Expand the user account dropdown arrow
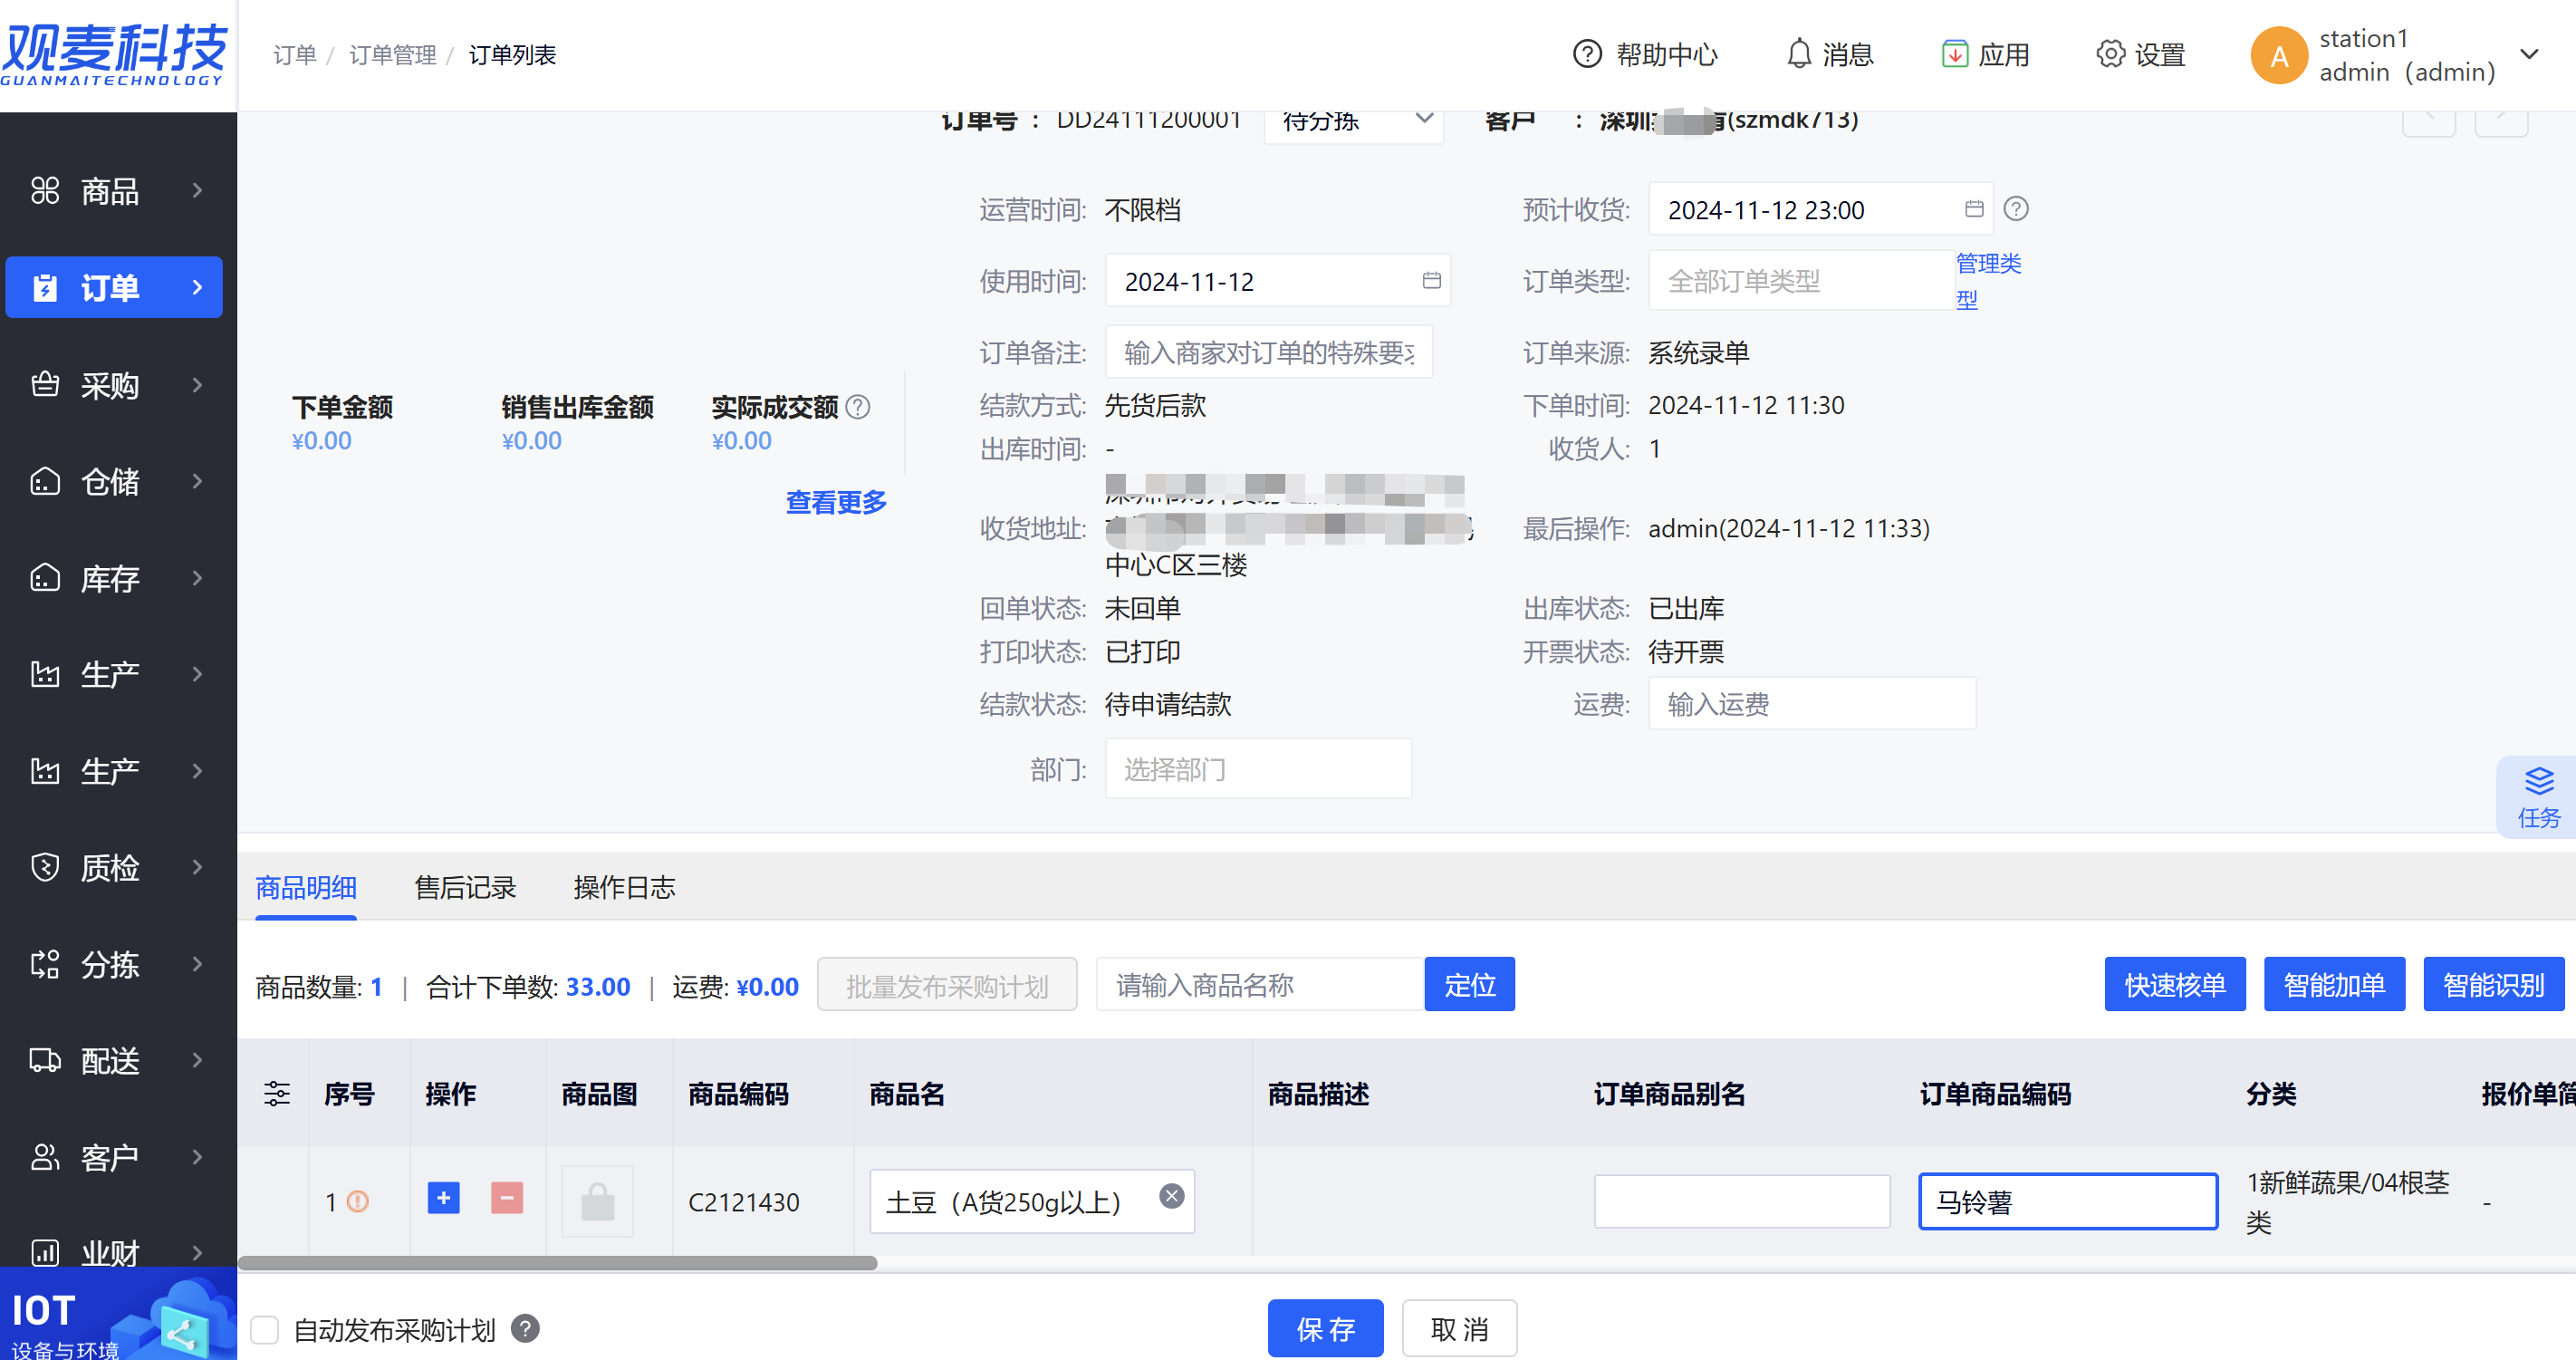The height and width of the screenshot is (1360, 2576). click(x=2529, y=54)
